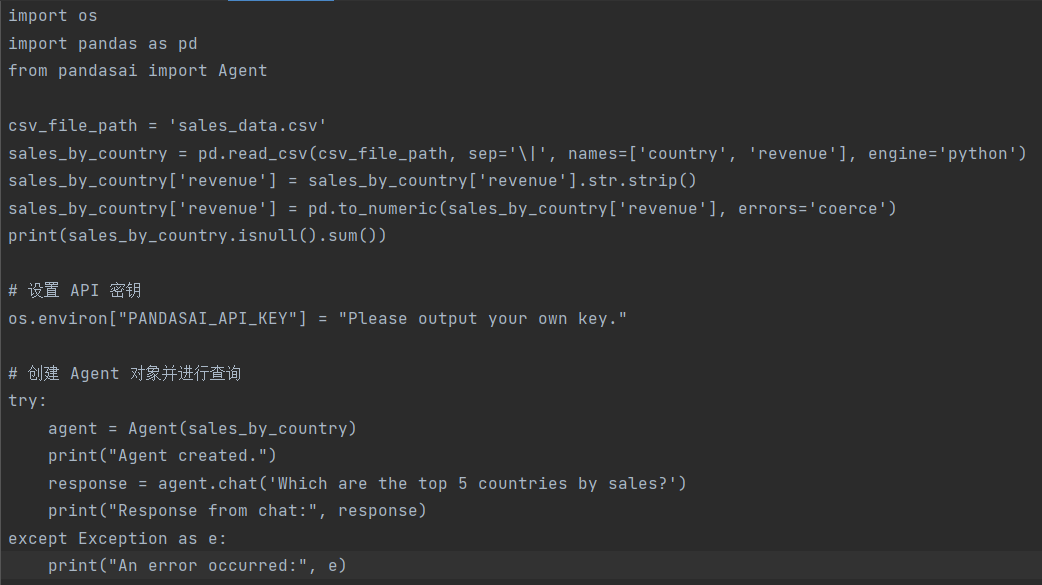Click the engine='python' argument
This screenshot has height=585, width=1042.
(x=947, y=153)
